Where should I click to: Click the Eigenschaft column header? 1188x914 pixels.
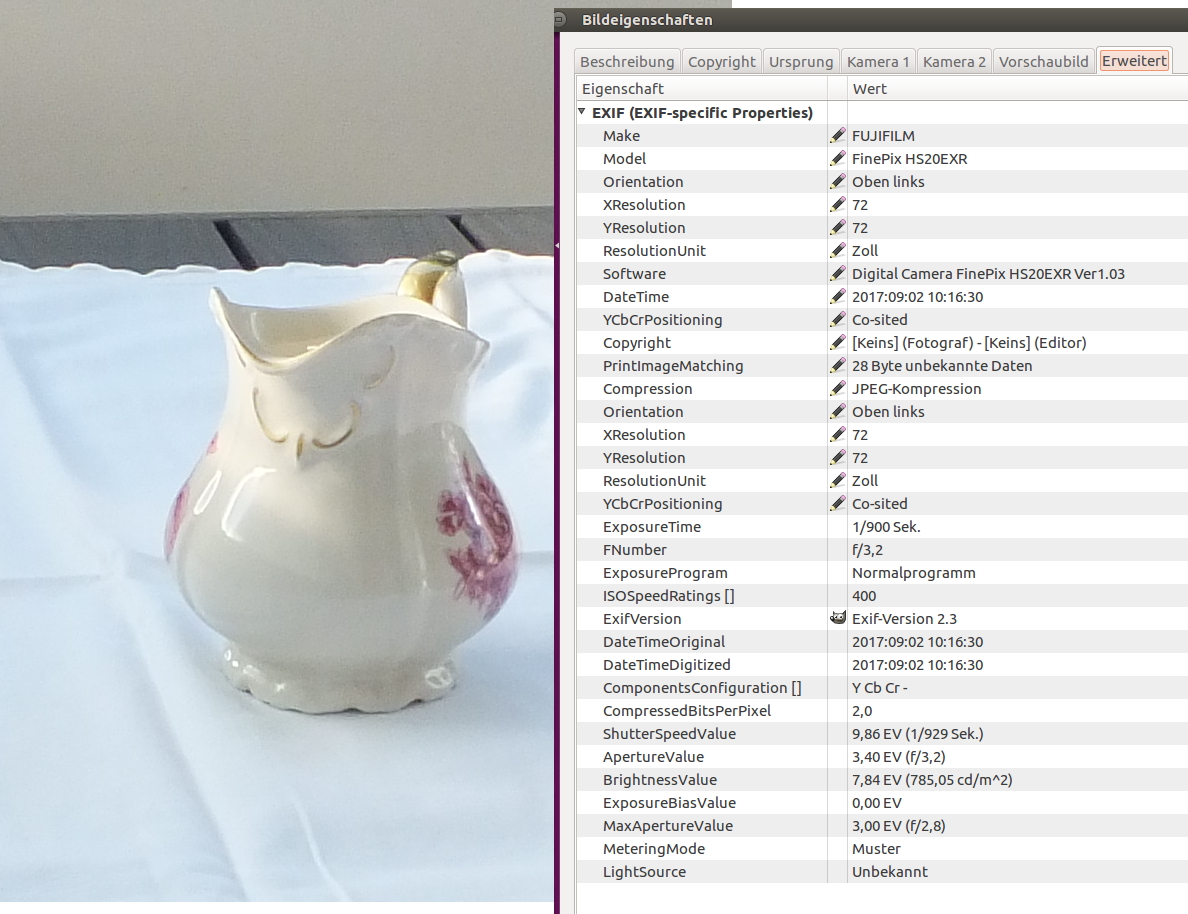pyautogui.click(x=702, y=89)
